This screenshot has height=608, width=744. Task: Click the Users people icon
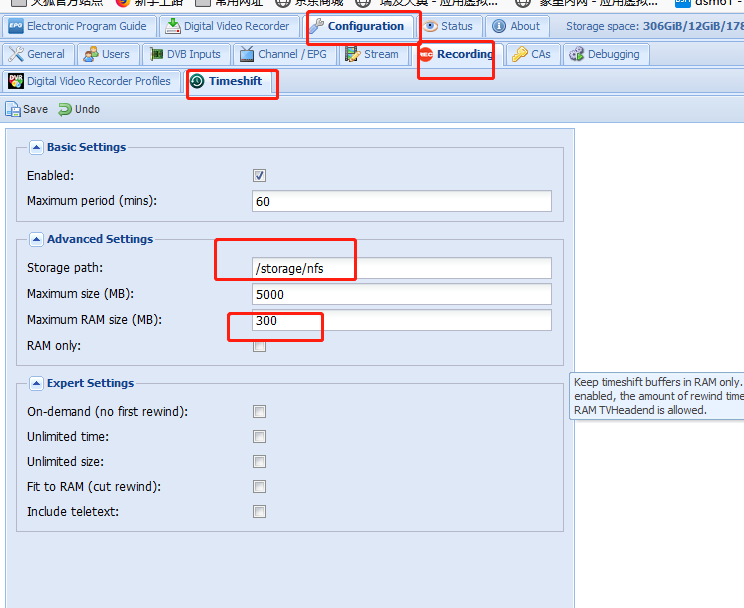[91, 54]
